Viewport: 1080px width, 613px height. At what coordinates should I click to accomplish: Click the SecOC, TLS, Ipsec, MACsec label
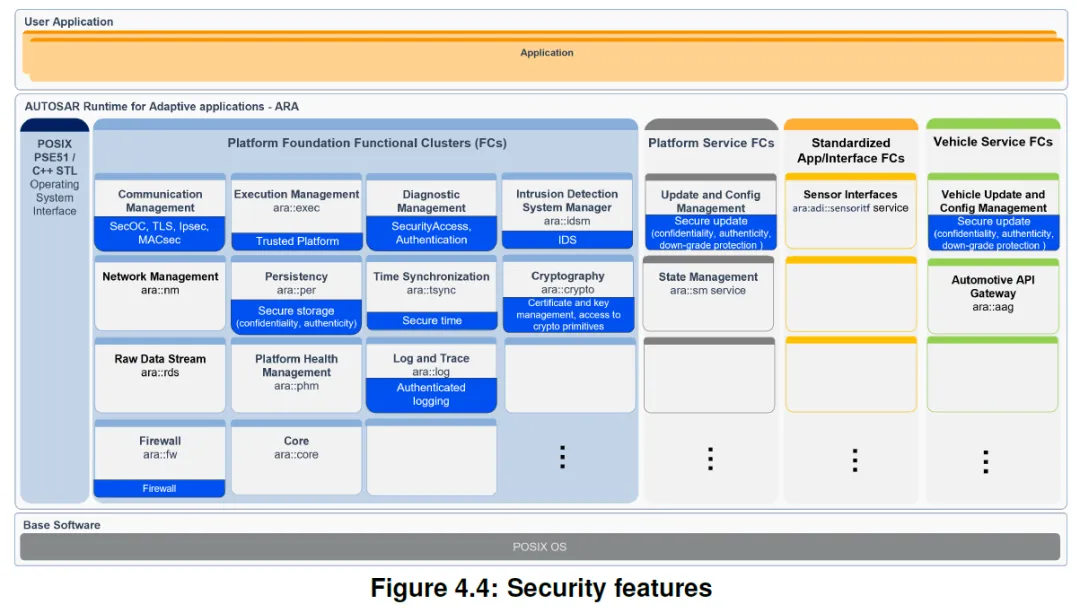coord(160,233)
